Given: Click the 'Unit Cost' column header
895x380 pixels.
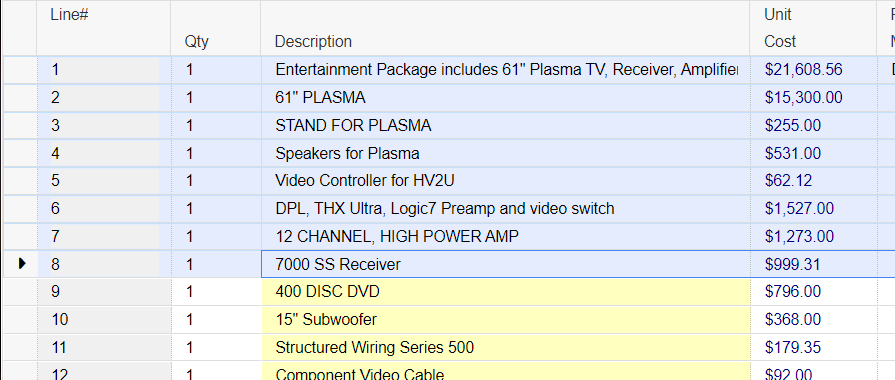Looking at the screenshot, I should (x=813, y=28).
